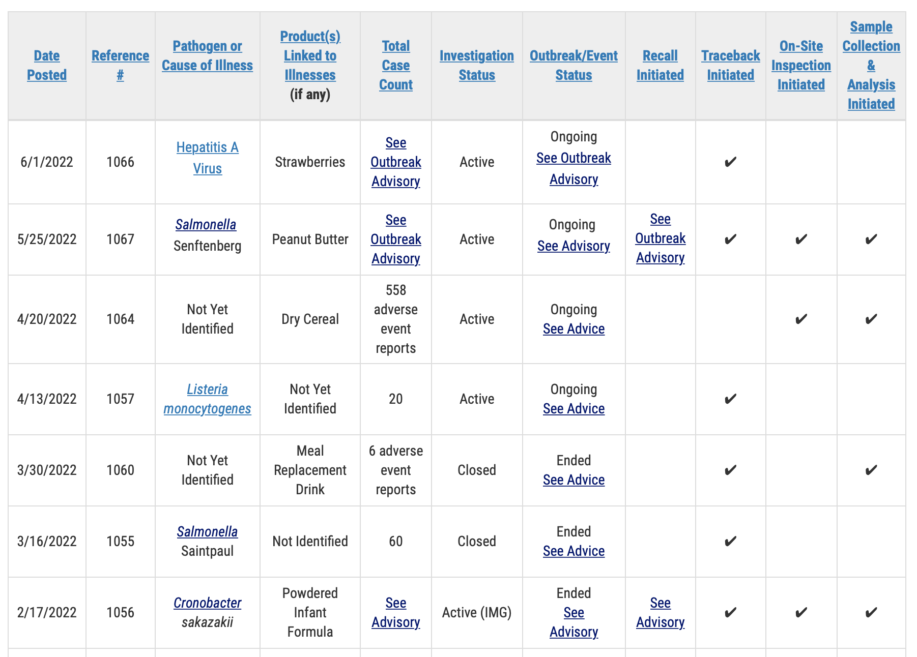This screenshot has height=657, width=917.
Task: Open See Outbreak Advisory for Peanut Butter recall
Action: (x=660, y=238)
